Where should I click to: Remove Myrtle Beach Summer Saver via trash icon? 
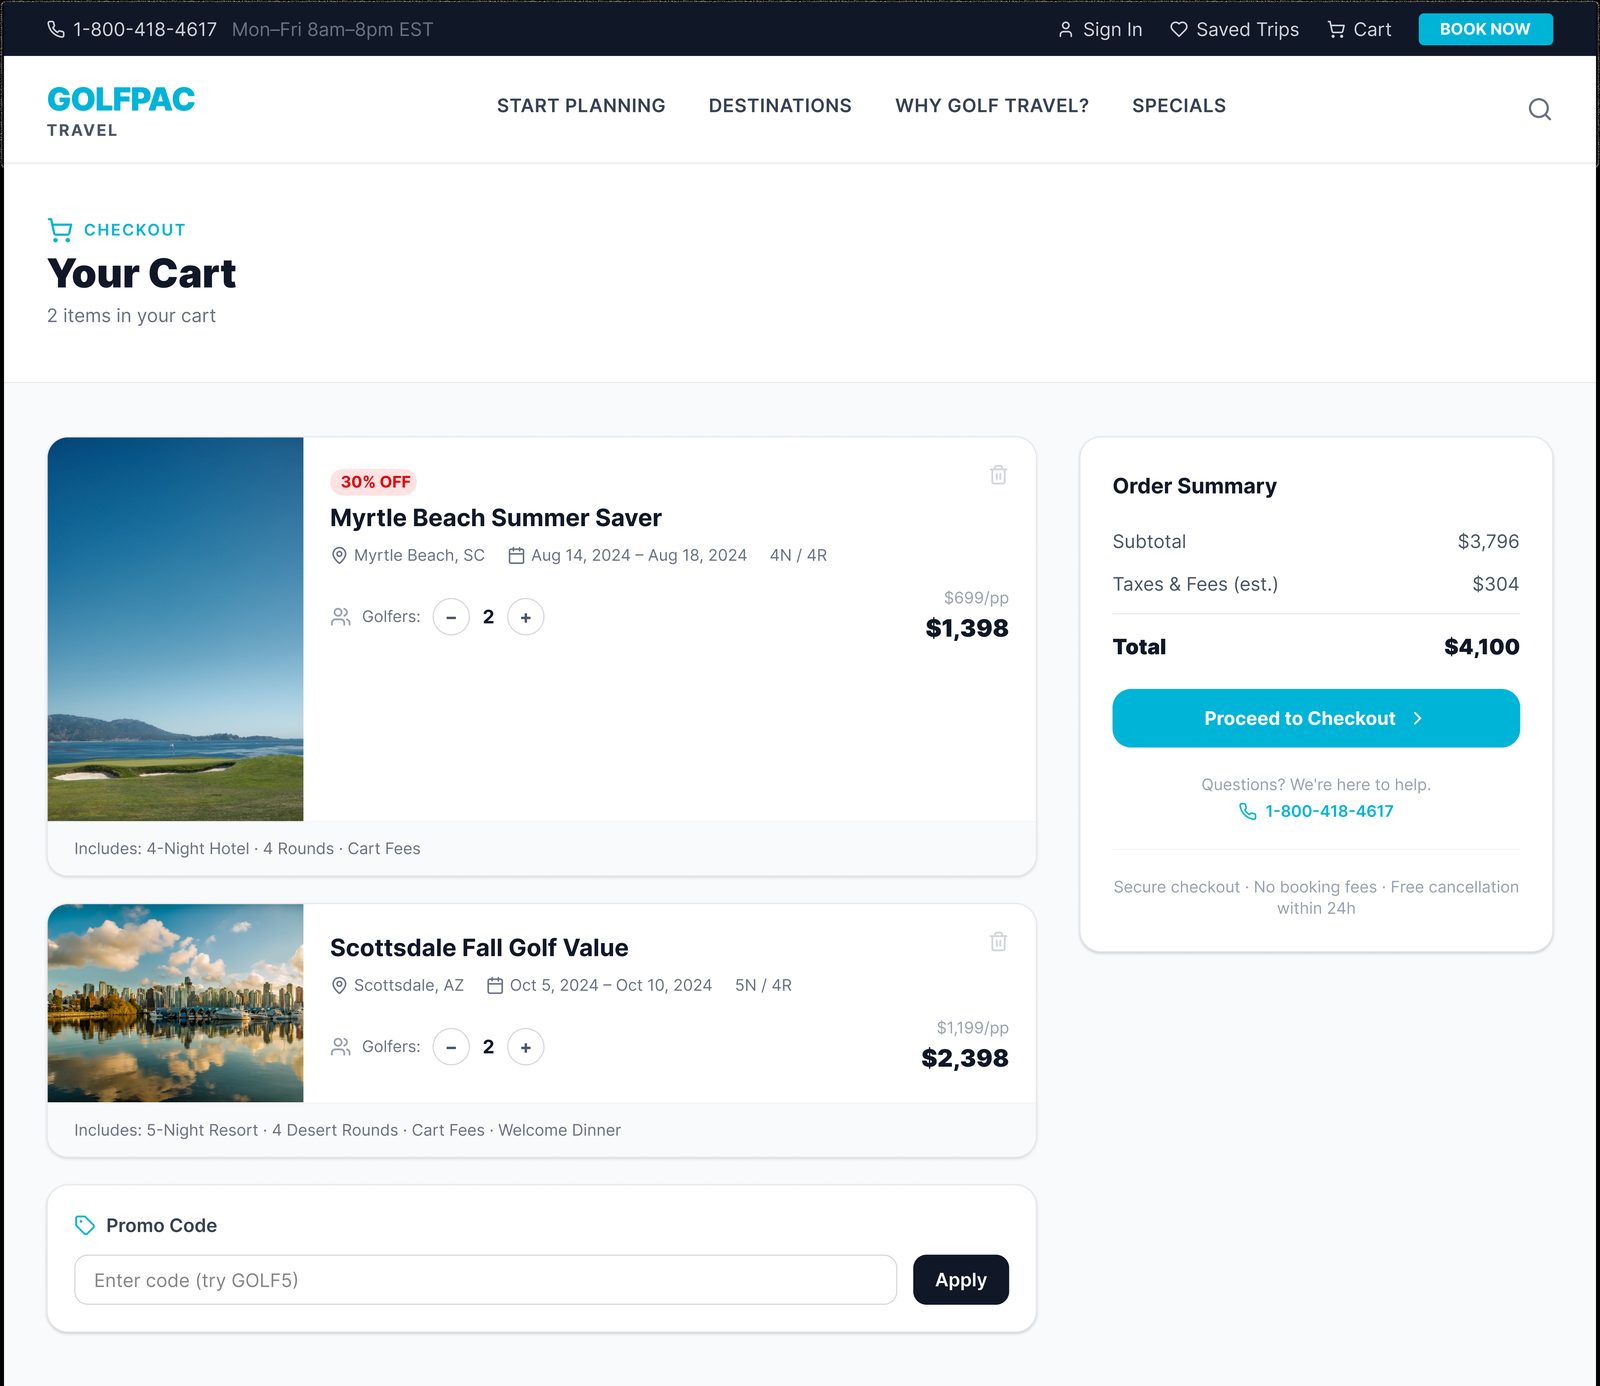998,475
